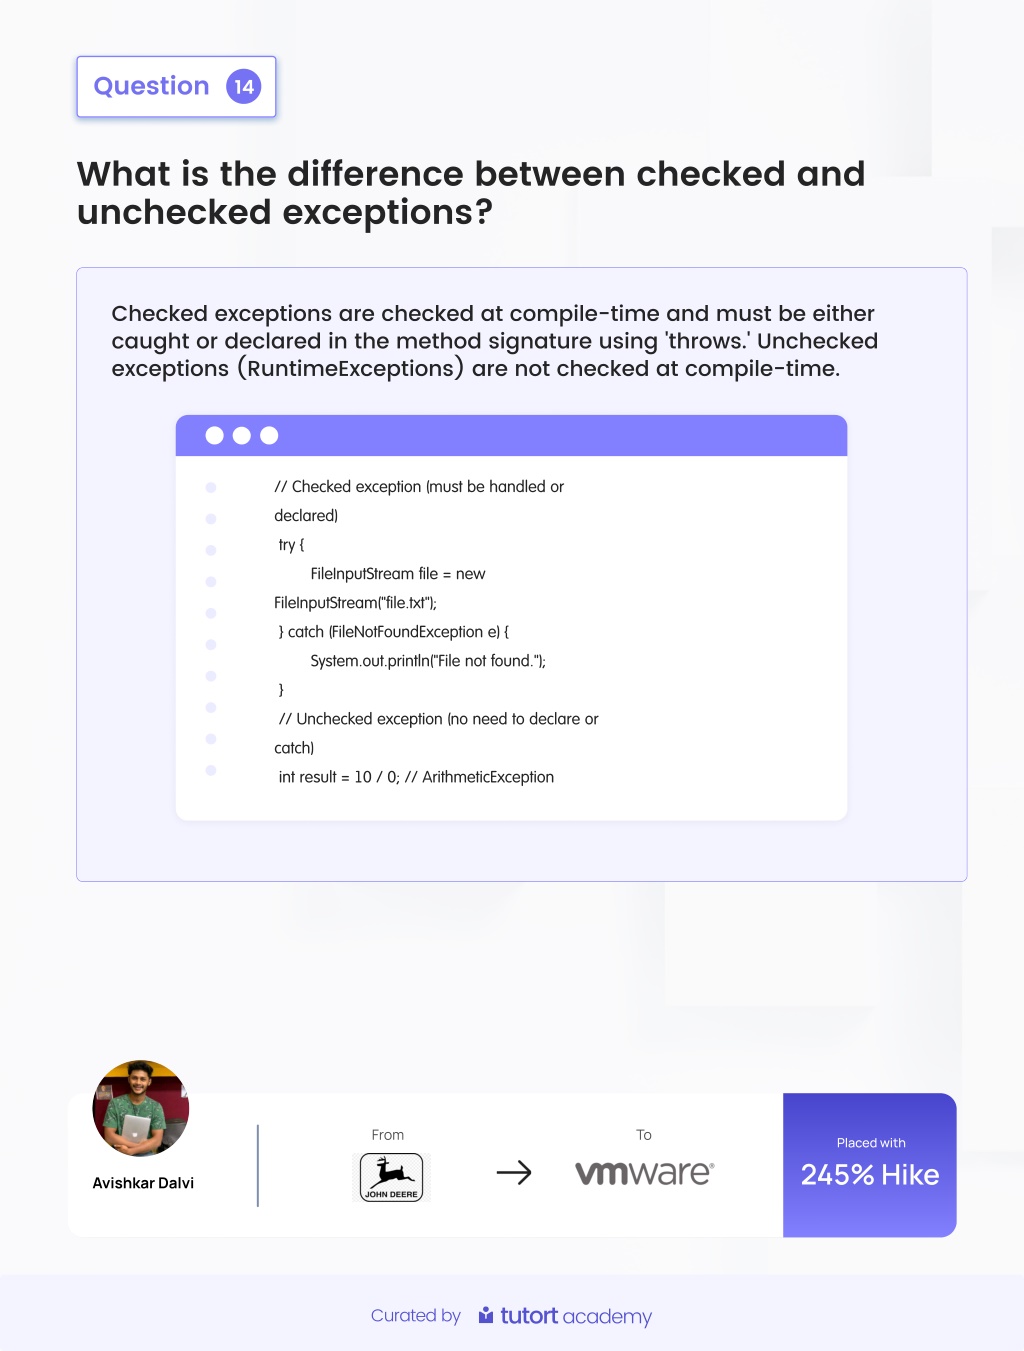
Task: Click the answer paragraph about compile-time
Action: pos(495,341)
